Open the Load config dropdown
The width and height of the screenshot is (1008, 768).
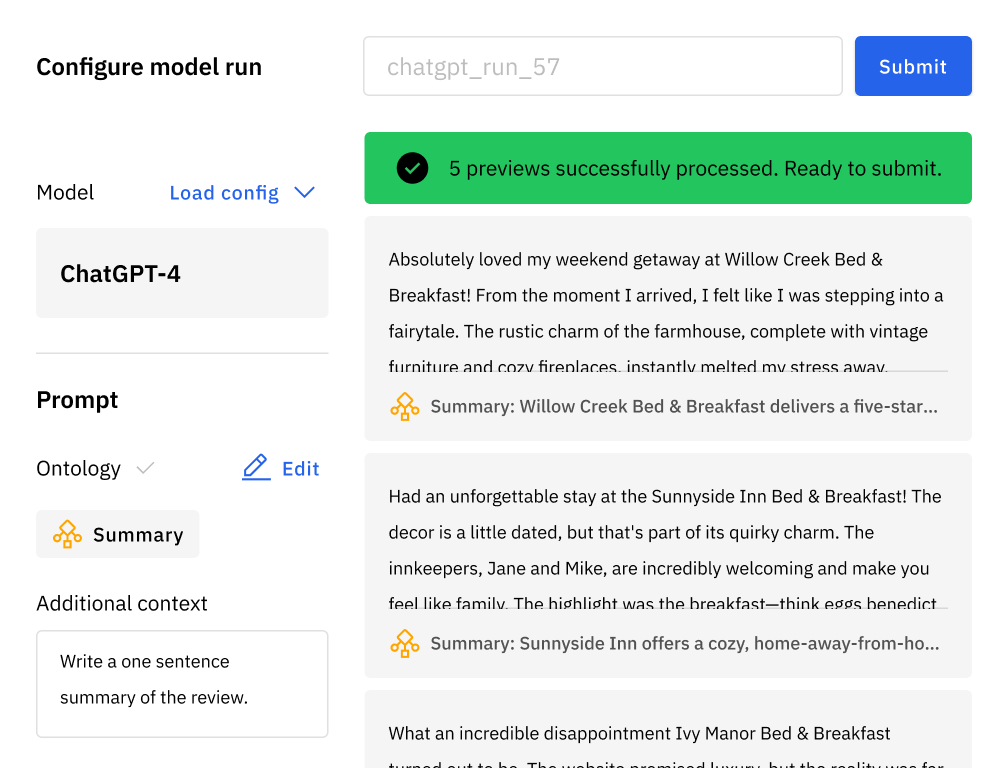coord(242,193)
